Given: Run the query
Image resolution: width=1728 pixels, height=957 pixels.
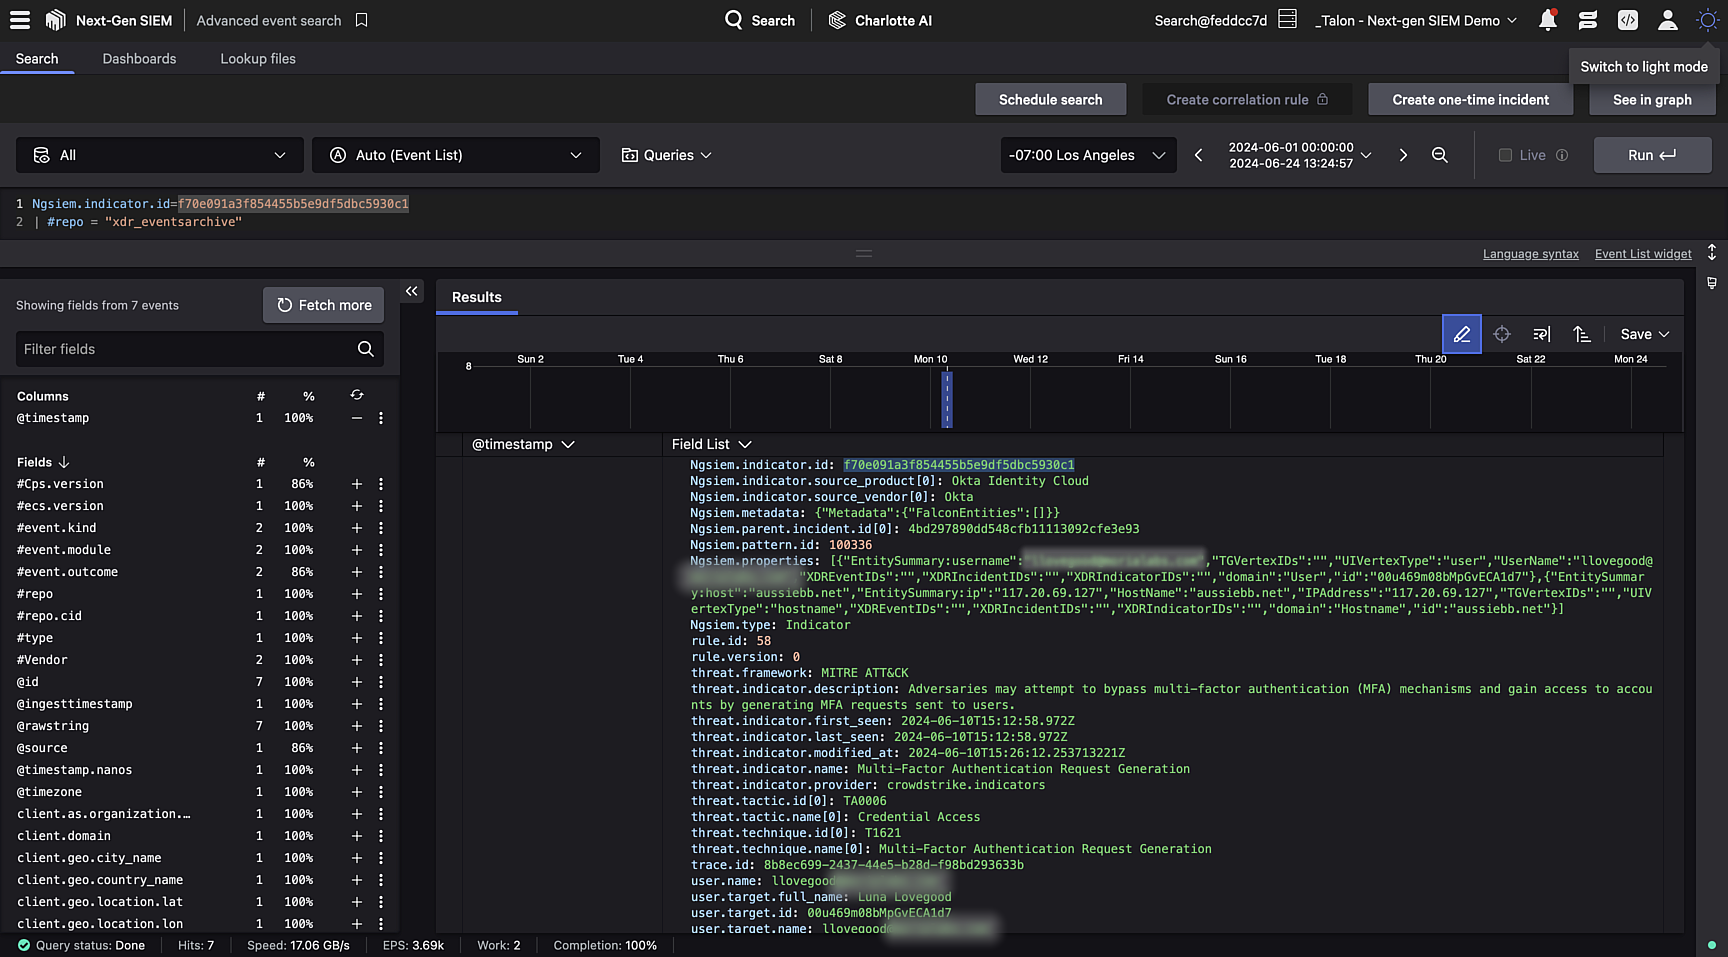Looking at the screenshot, I should click(x=1652, y=155).
